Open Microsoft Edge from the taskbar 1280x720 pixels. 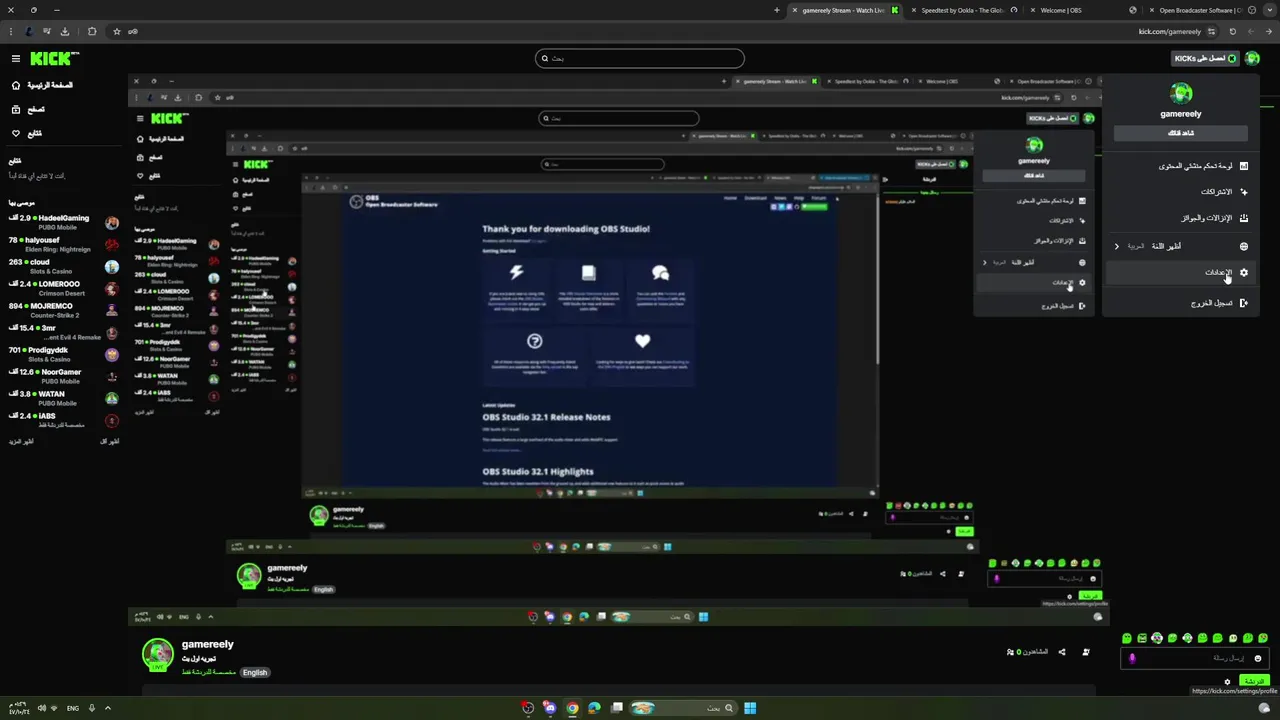tap(594, 708)
